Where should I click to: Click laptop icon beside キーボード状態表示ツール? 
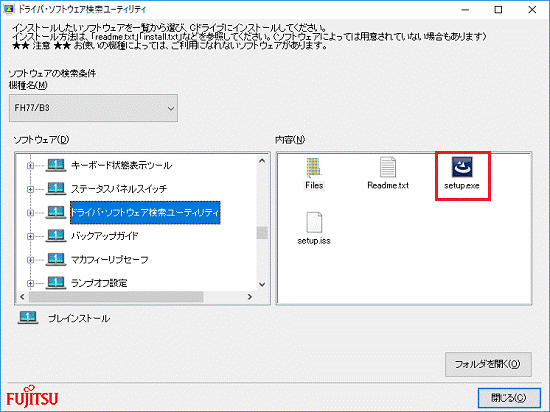pos(56,165)
